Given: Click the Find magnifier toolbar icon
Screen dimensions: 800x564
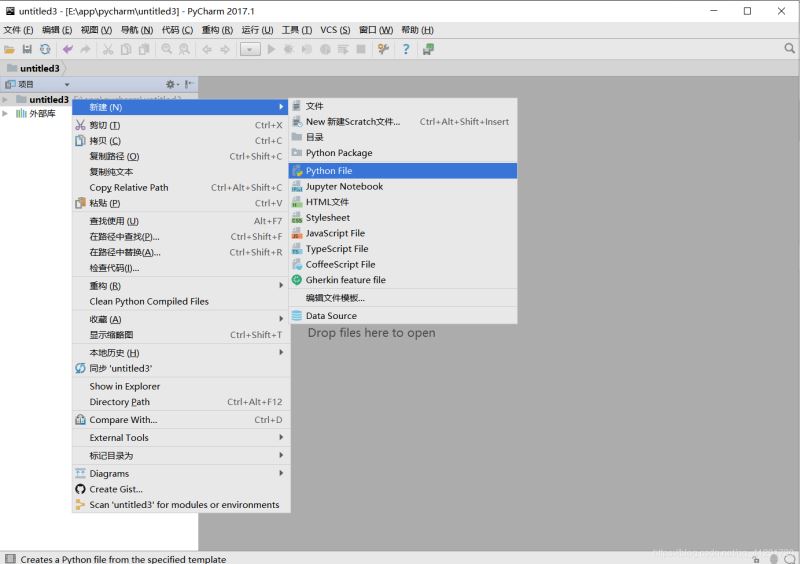Looking at the screenshot, I should (166, 50).
